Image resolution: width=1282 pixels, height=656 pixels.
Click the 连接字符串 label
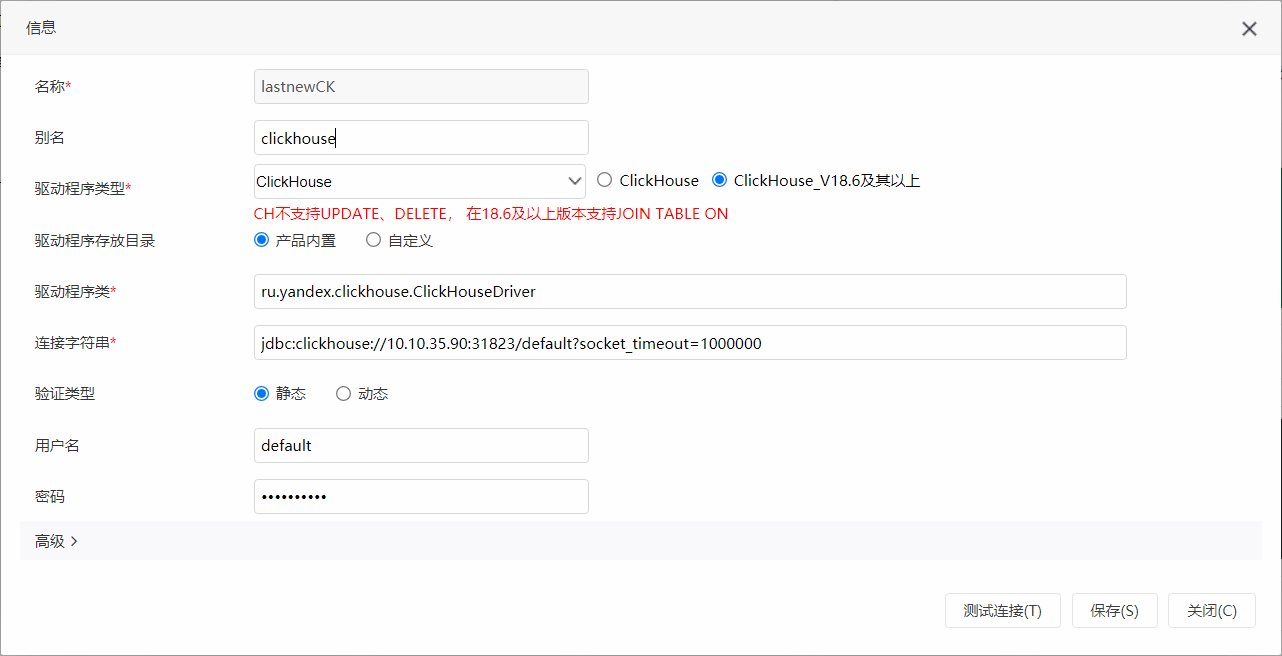(75, 343)
